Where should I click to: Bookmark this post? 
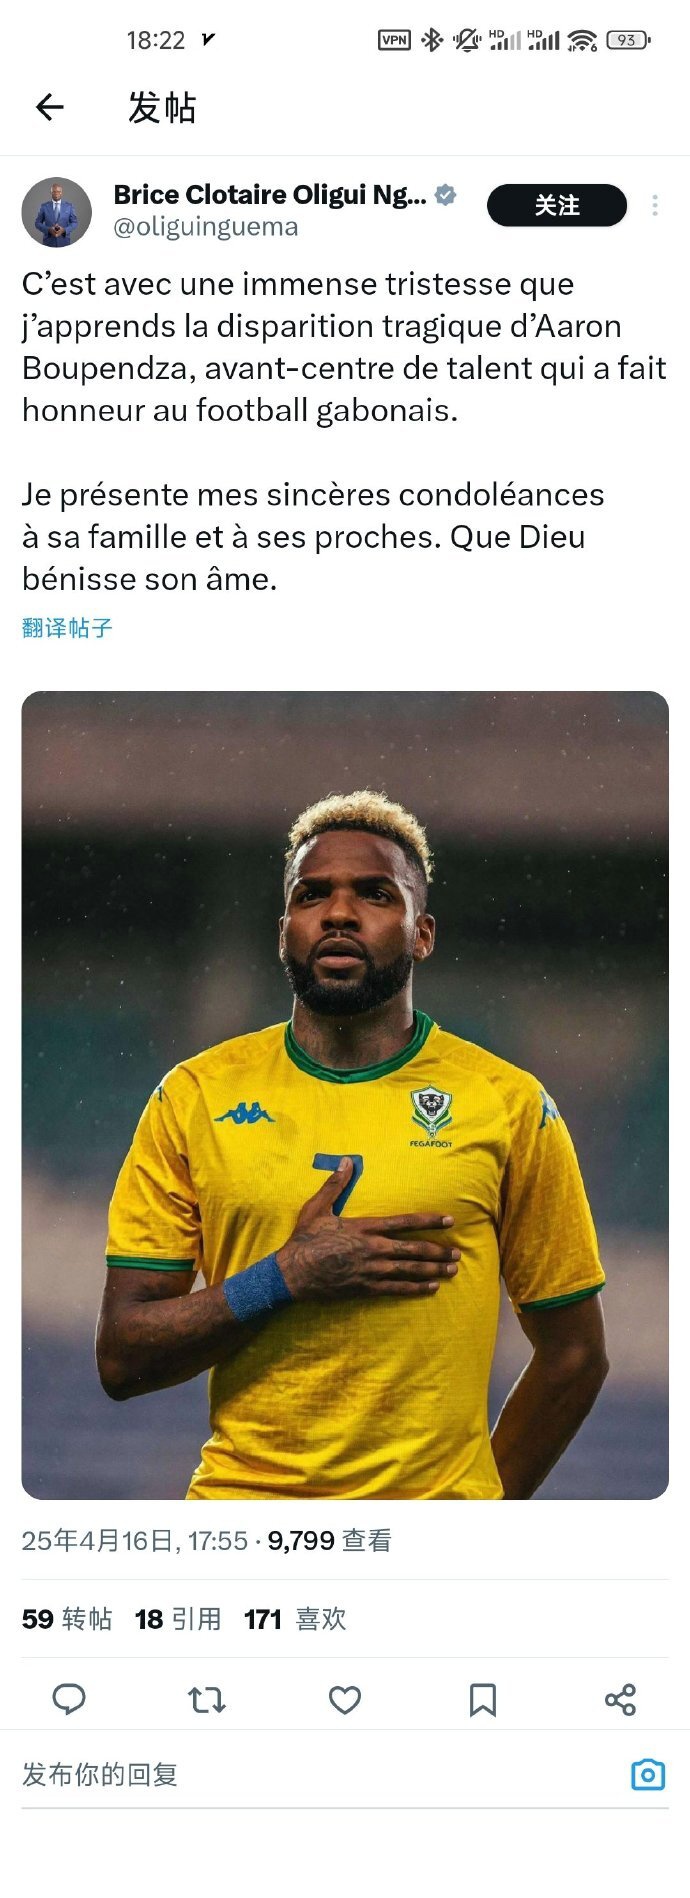(483, 1699)
